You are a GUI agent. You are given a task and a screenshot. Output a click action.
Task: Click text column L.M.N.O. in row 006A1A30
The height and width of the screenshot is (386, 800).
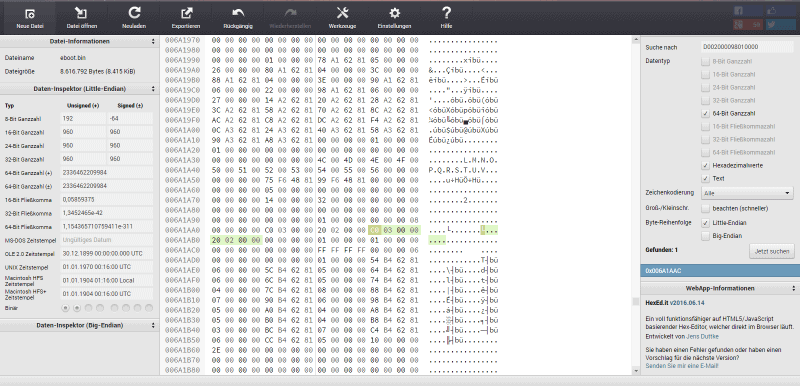[x=481, y=160]
